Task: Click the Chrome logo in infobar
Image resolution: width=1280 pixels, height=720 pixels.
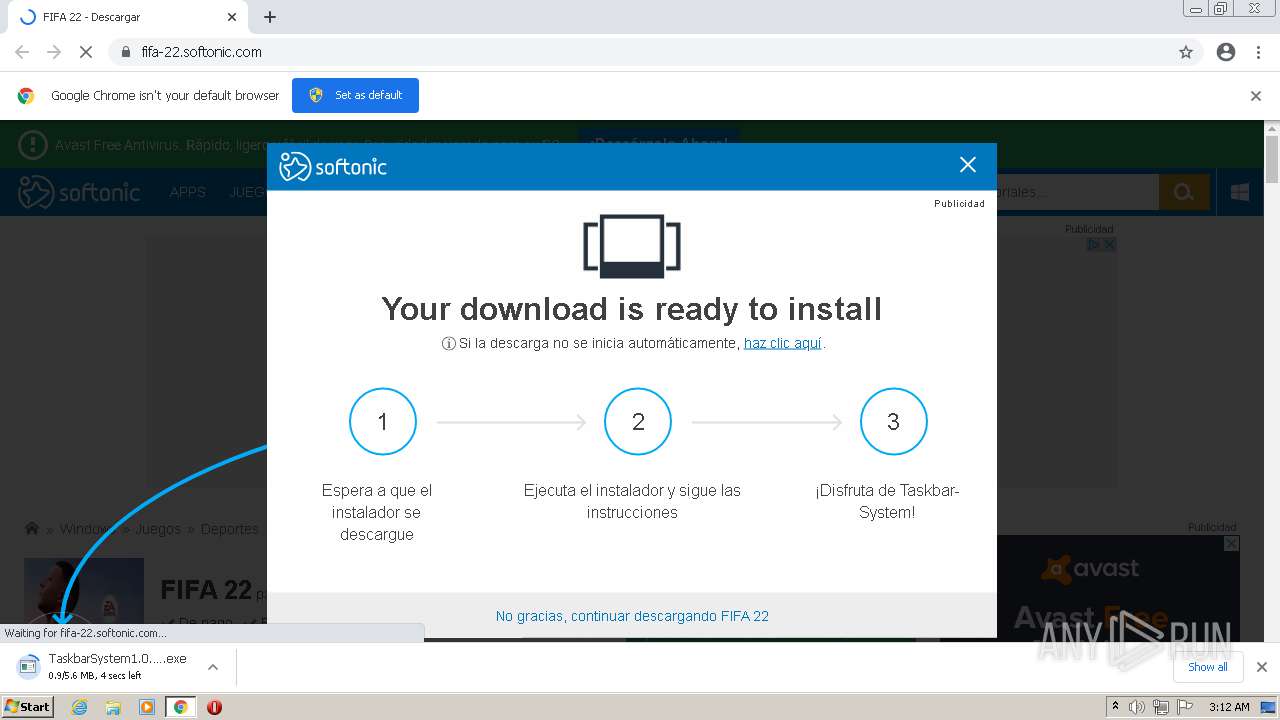Action: (26, 96)
